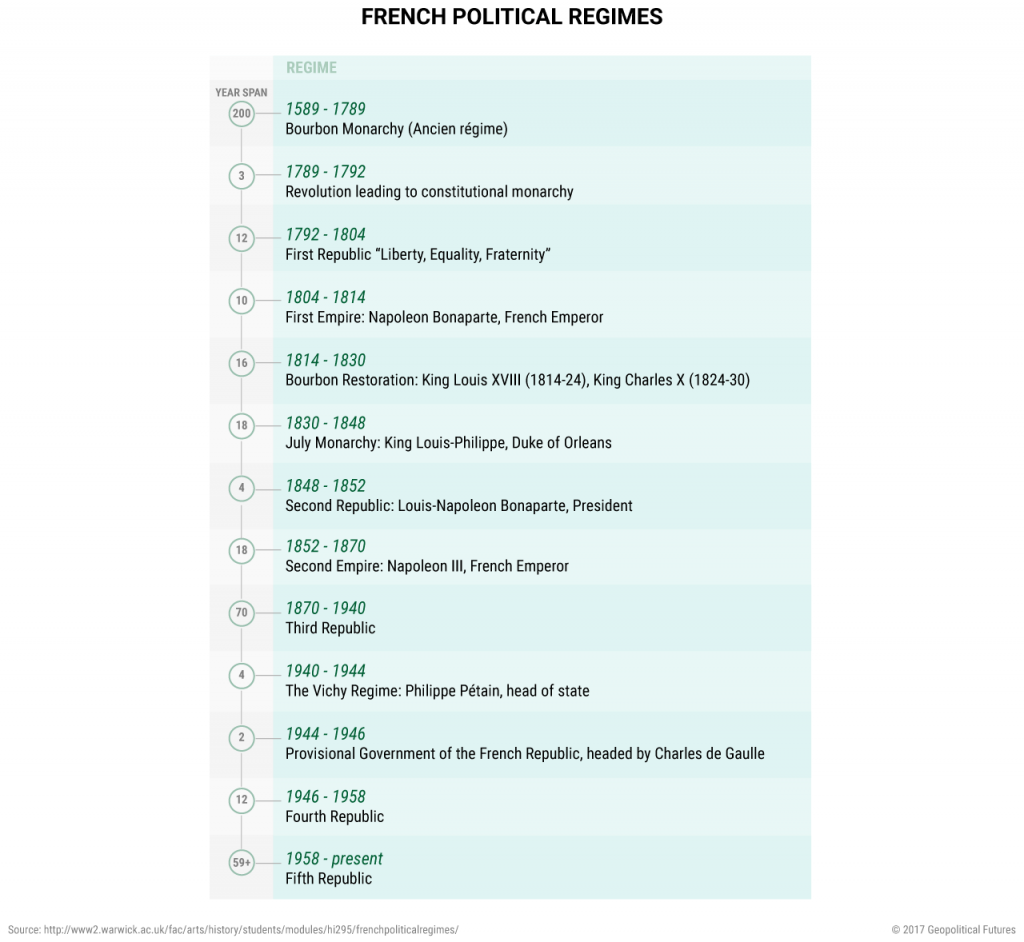Screen dimensions: 1024x942
Task: Click the Fourth Republic row text
Action: click(334, 817)
